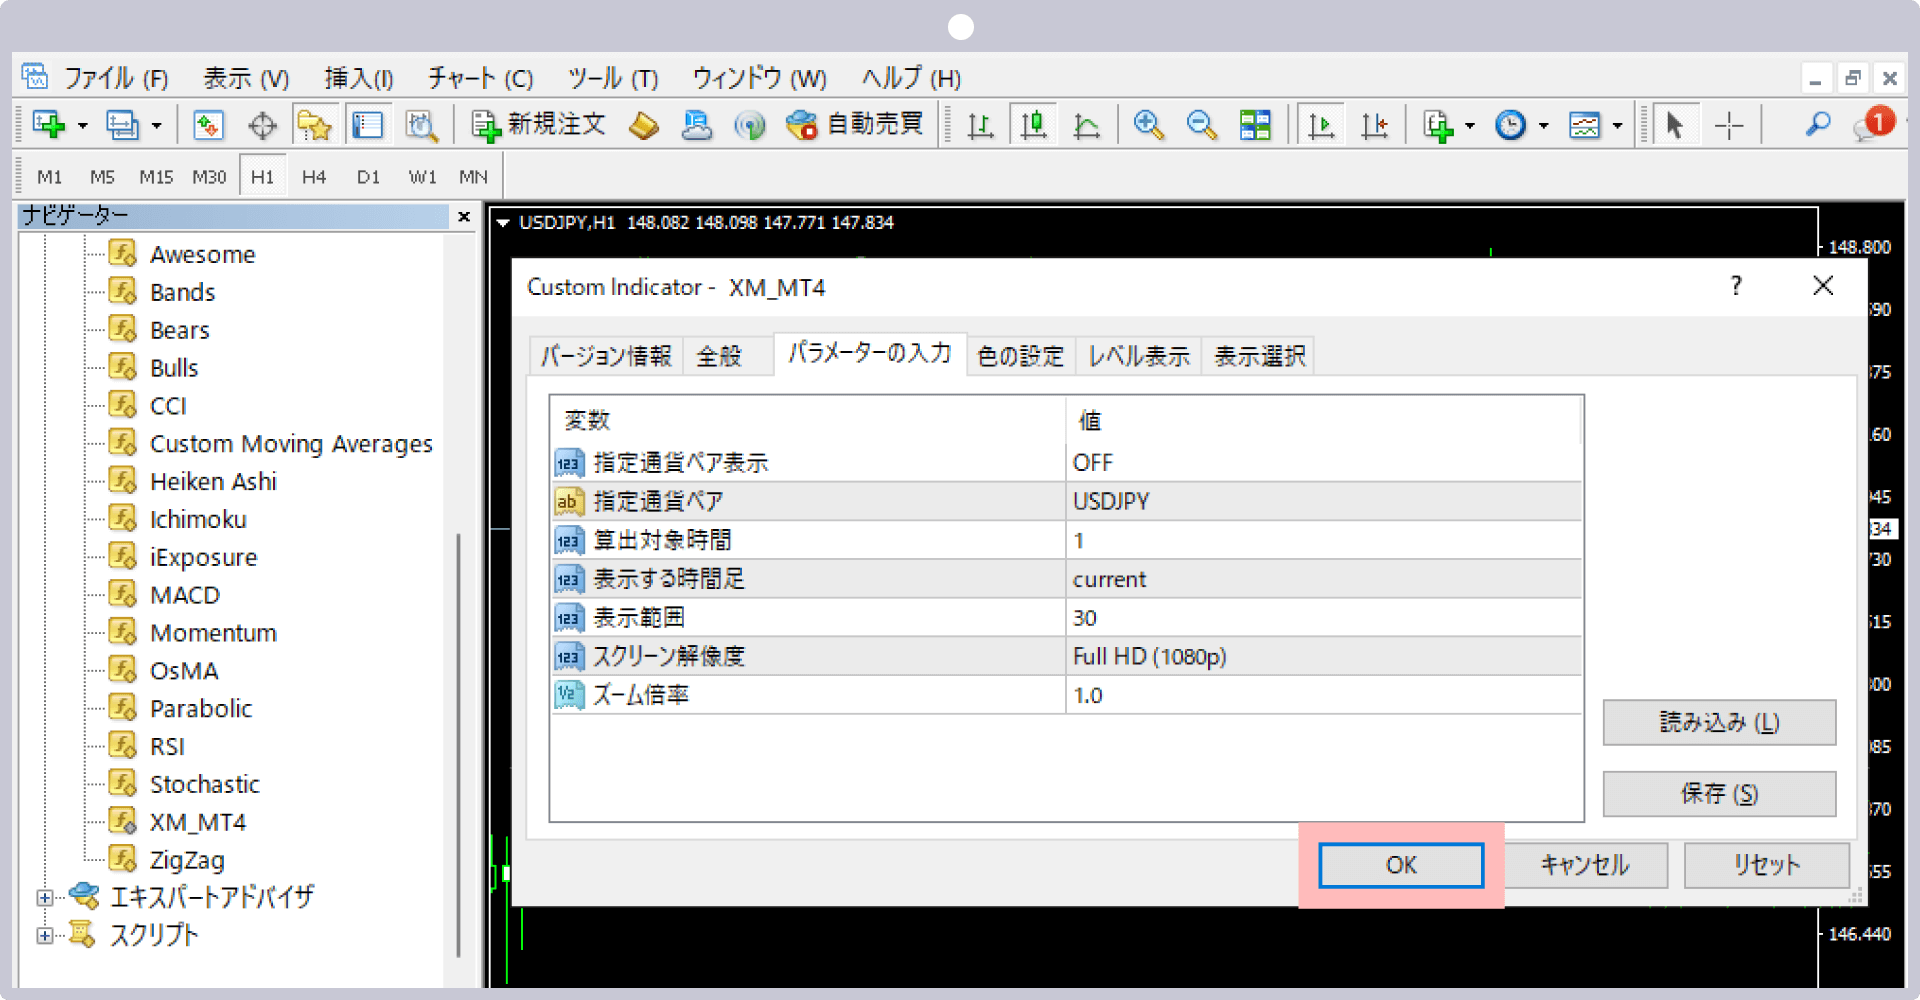The image size is (1920, 1000).
Task: Toggle the Terminal panel icon
Action: [367, 125]
